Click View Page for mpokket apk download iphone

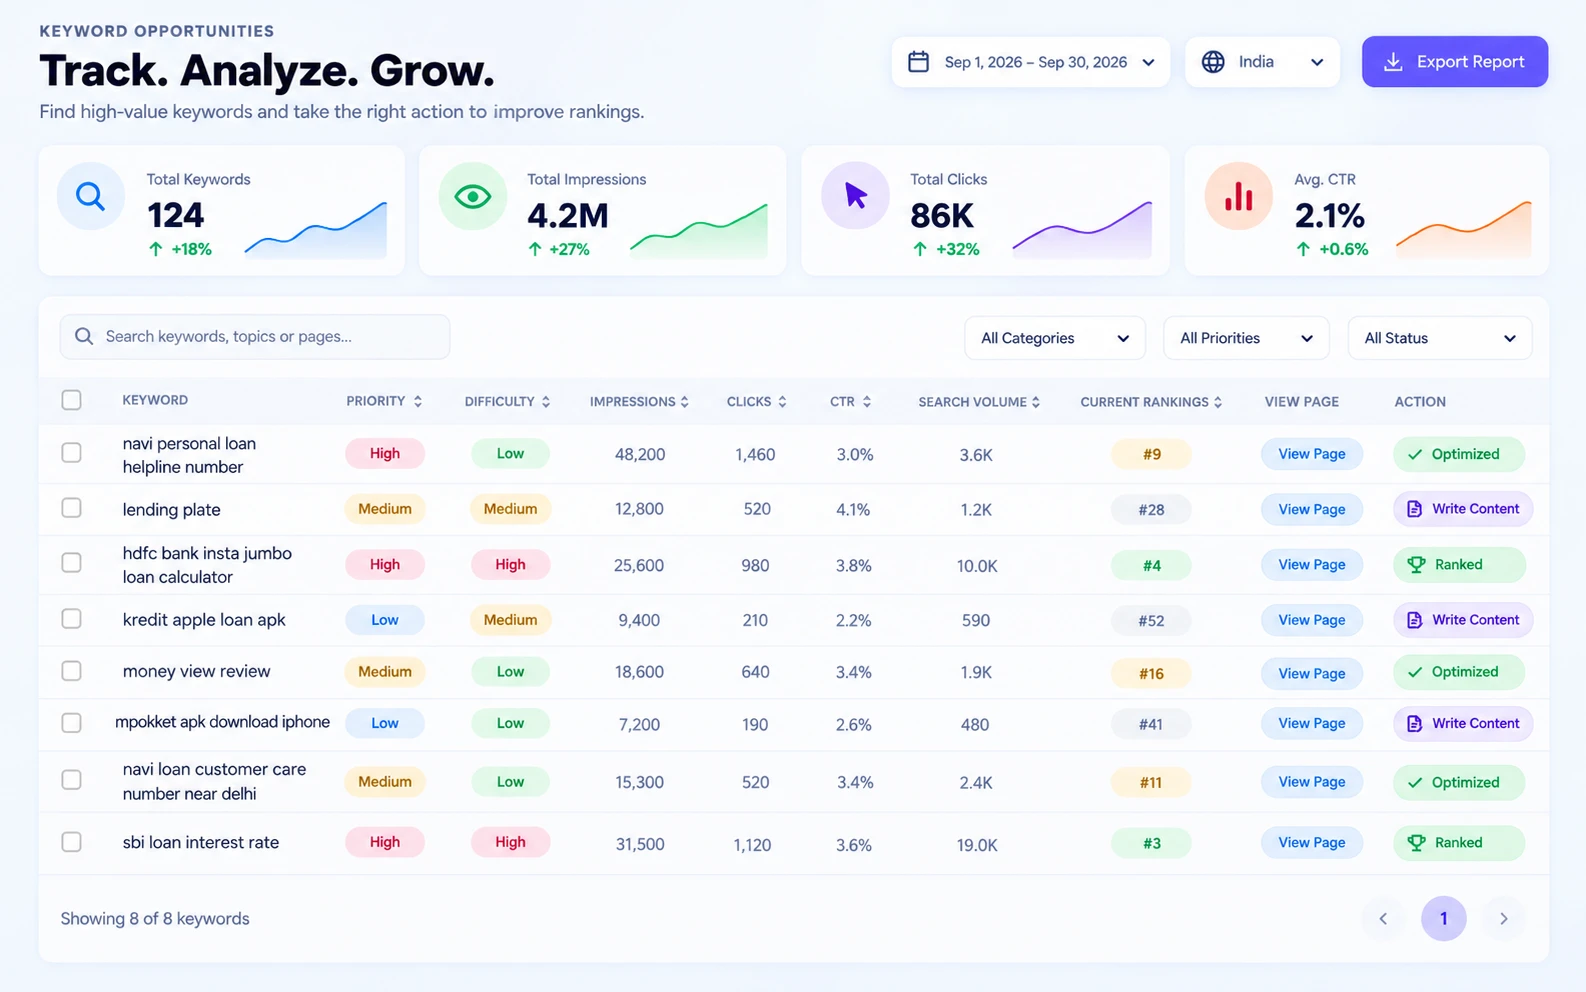(x=1311, y=723)
